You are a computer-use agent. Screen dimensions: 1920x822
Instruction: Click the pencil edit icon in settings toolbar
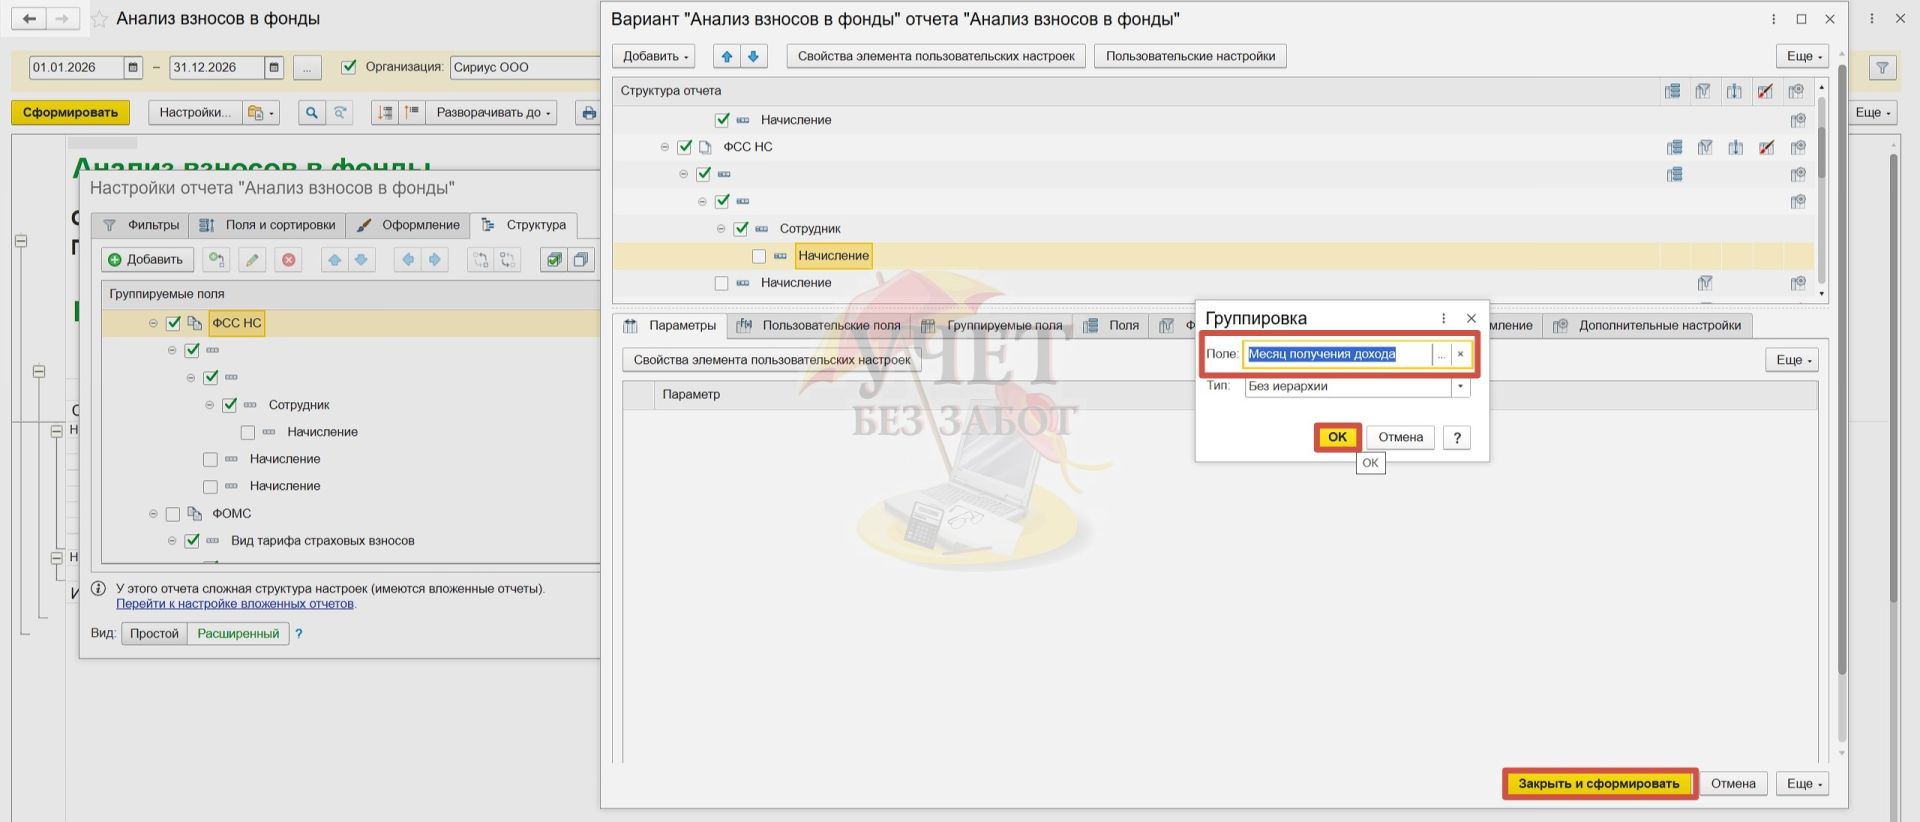tap(252, 260)
